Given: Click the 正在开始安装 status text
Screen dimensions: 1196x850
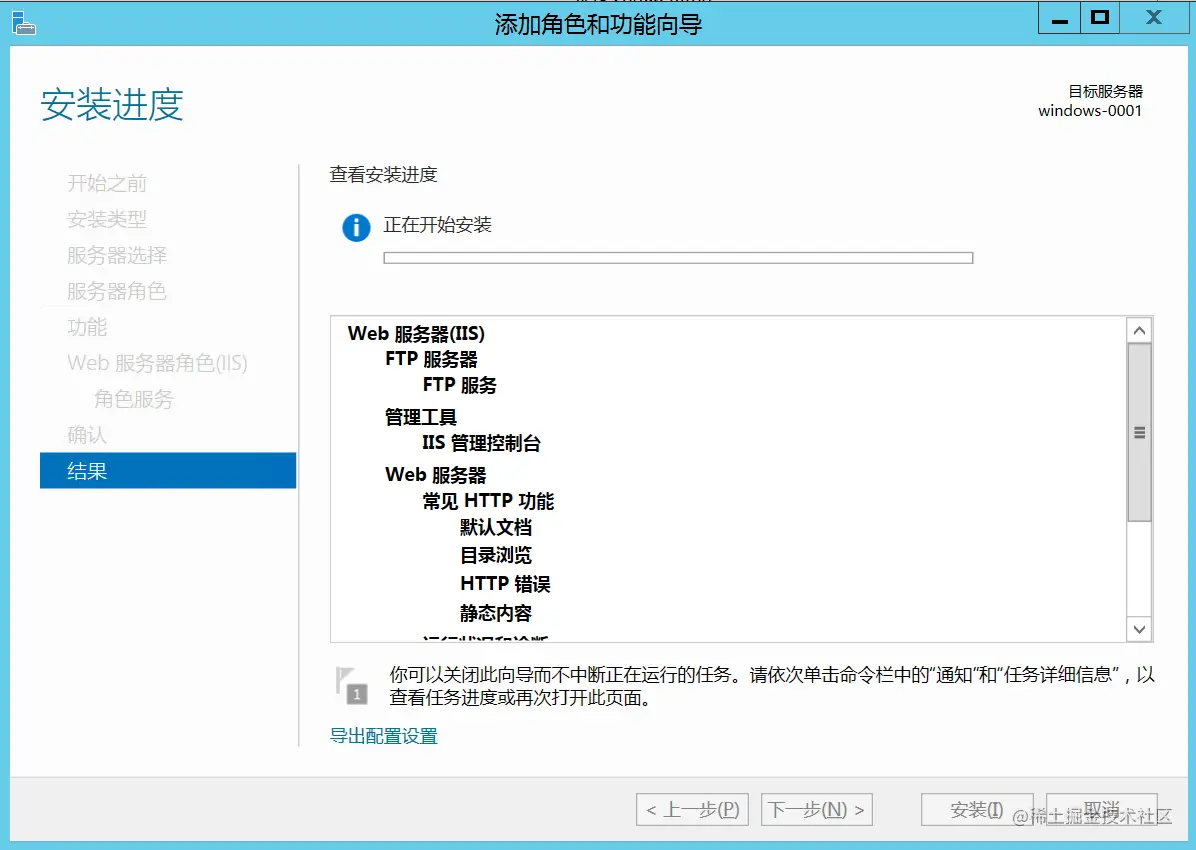Looking at the screenshot, I should [x=437, y=225].
